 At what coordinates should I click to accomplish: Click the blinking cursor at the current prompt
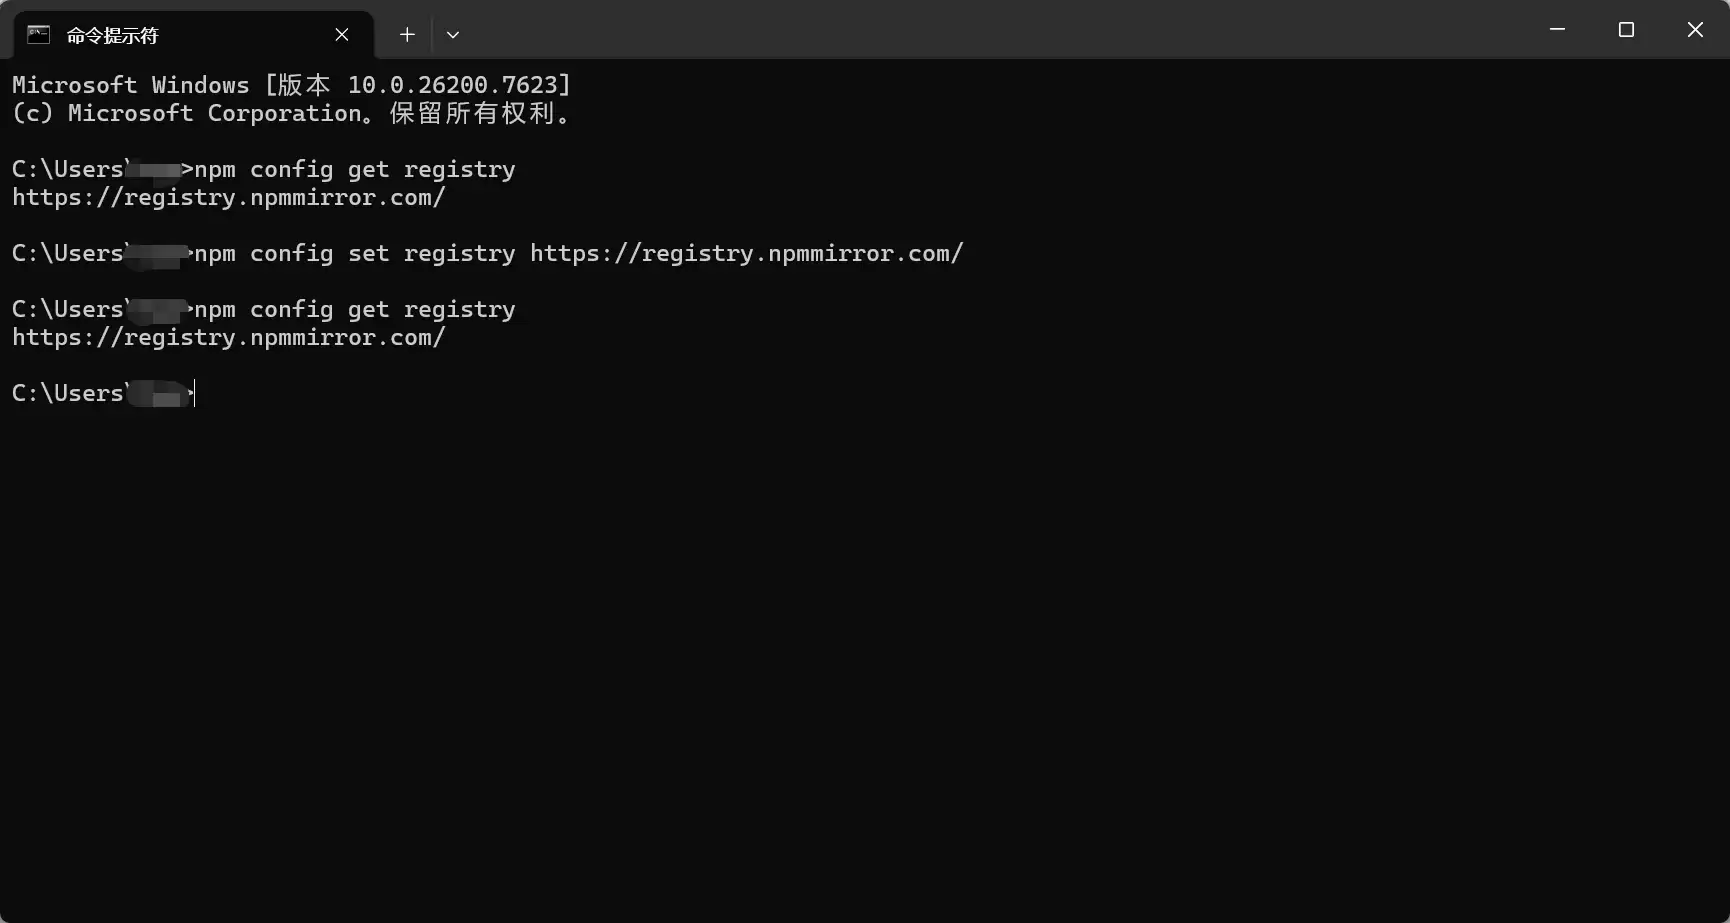195,394
